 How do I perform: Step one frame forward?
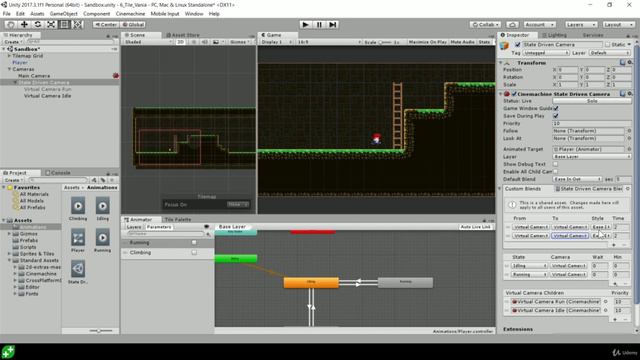pyautogui.click(x=333, y=24)
